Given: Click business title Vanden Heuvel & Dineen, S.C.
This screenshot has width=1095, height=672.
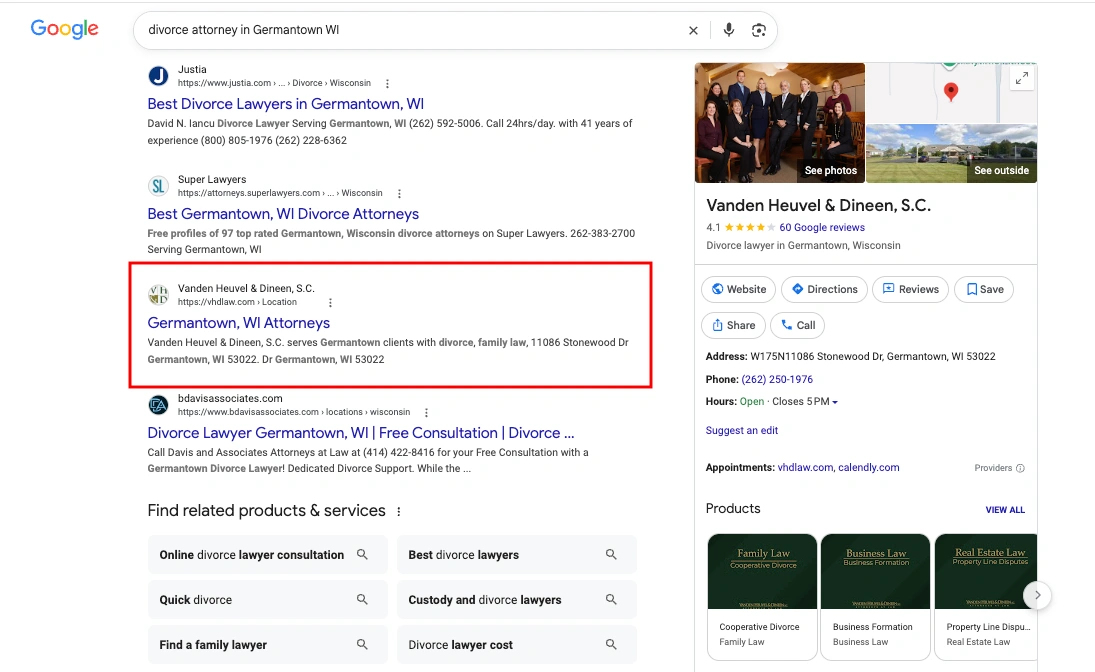Looking at the screenshot, I should 818,205.
